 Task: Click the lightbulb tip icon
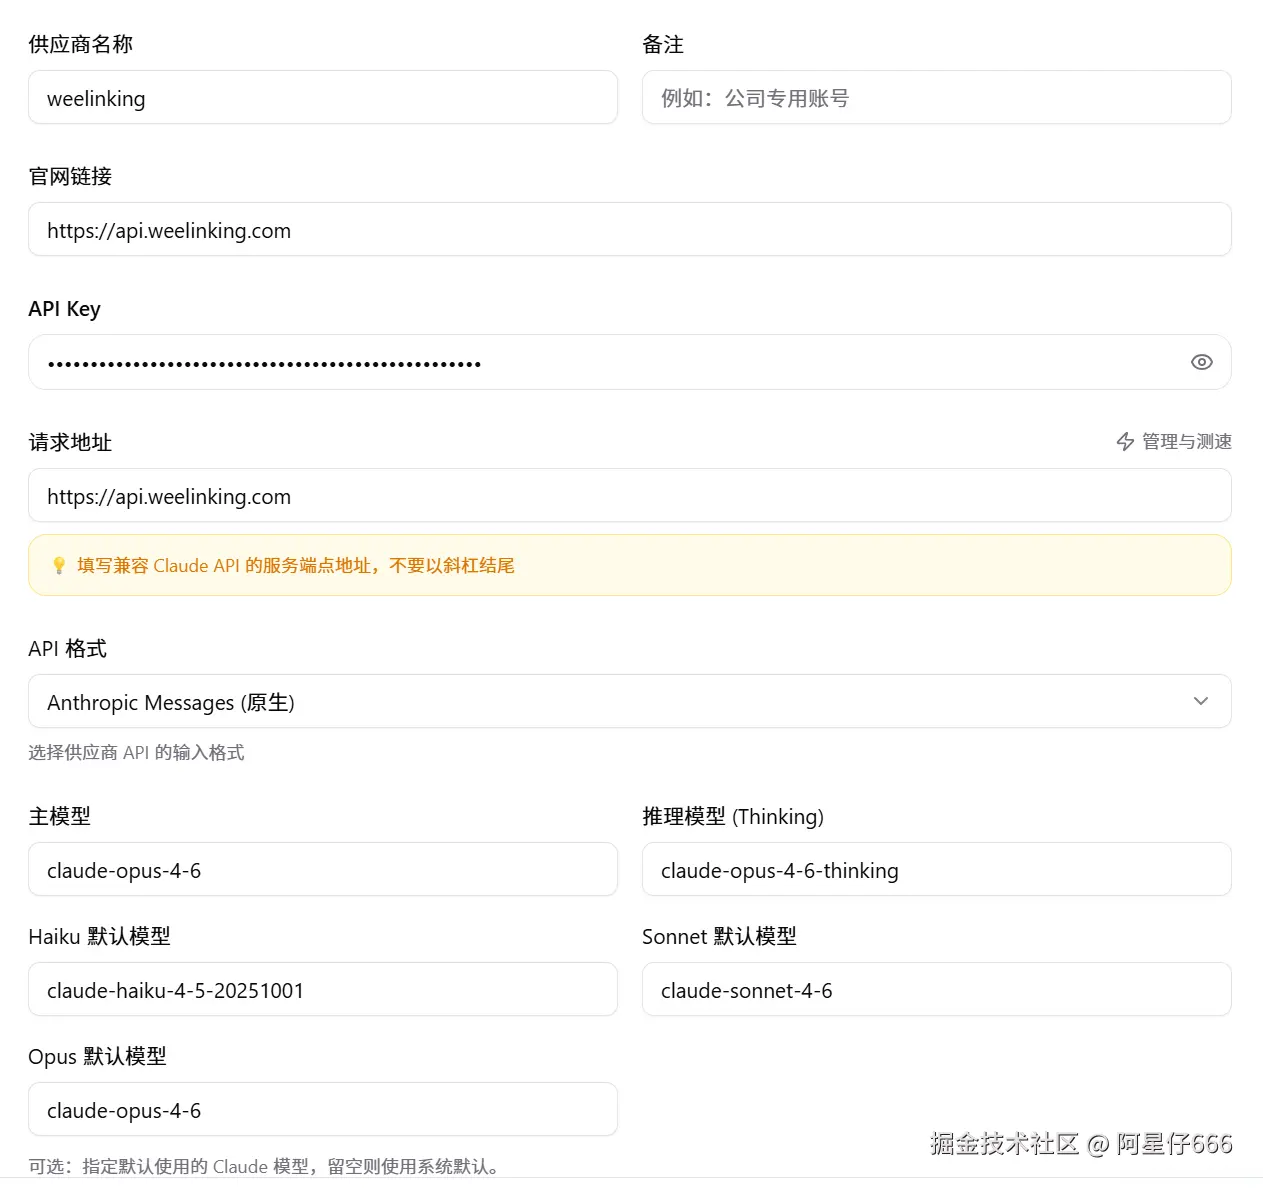tap(59, 565)
